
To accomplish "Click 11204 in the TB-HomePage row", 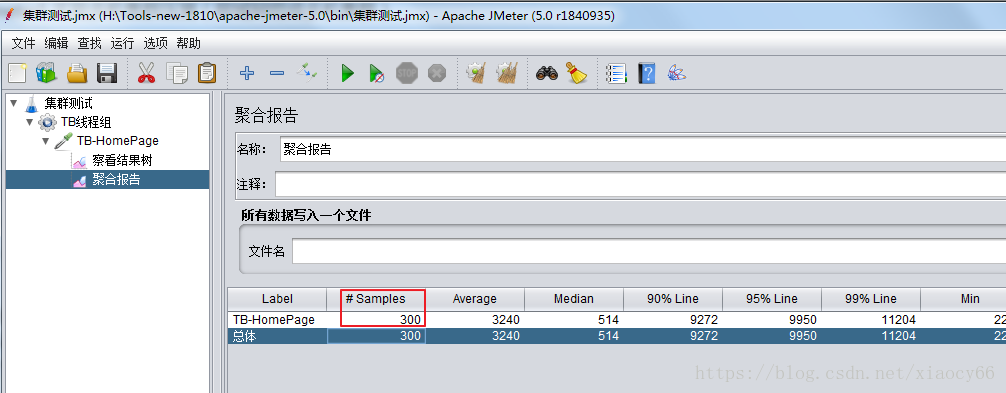I will pyautogui.click(x=871, y=319).
